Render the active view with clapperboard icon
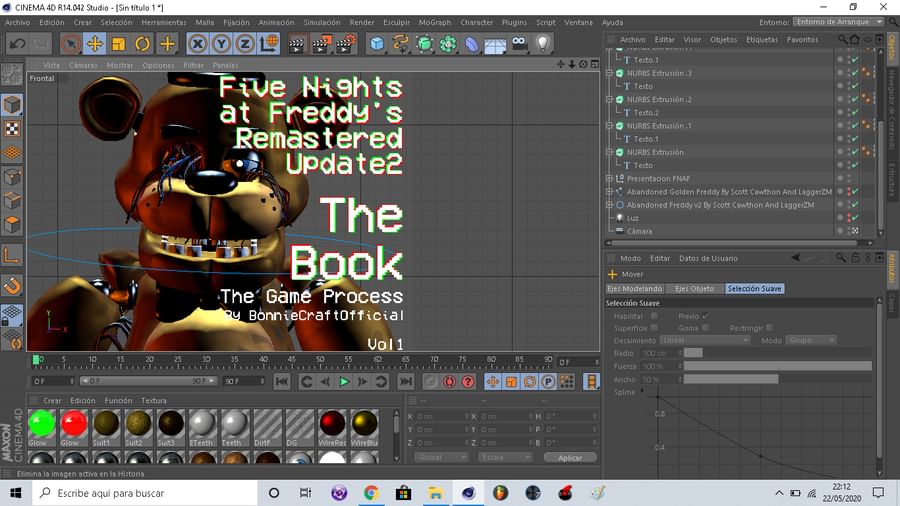This screenshot has height=506, width=900. (x=297, y=44)
